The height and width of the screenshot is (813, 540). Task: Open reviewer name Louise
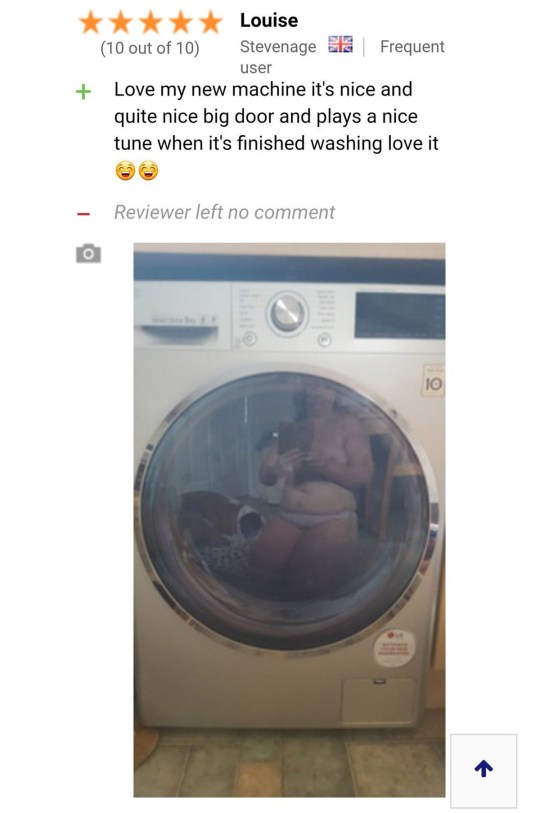click(269, 20)
